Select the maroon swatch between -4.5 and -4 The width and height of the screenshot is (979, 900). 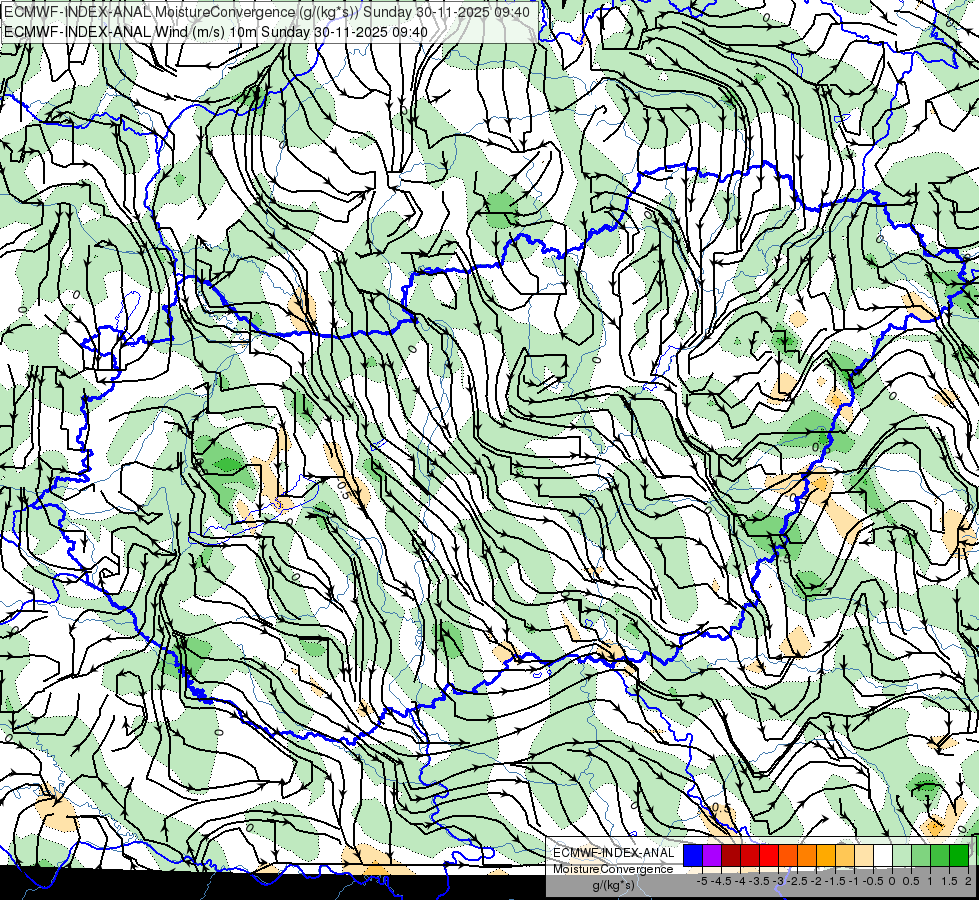(x=731, y=856)
